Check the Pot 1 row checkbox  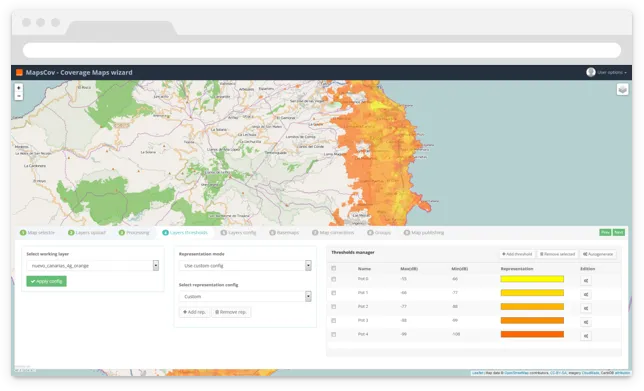tap(334, 293)
